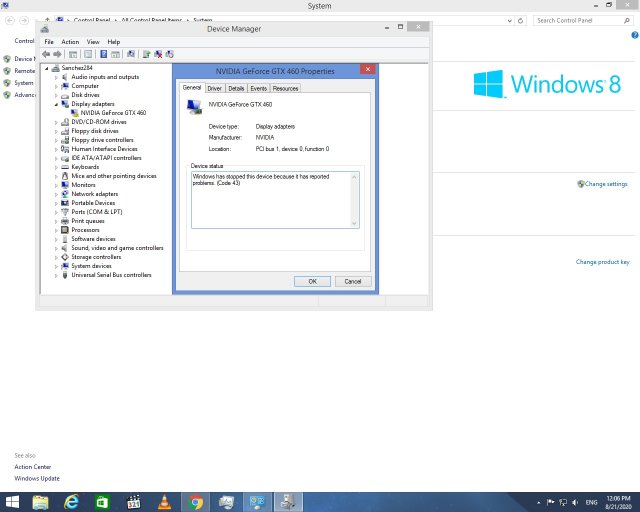Open the Action menu
The image size is (640, 512).
[70, 42]
